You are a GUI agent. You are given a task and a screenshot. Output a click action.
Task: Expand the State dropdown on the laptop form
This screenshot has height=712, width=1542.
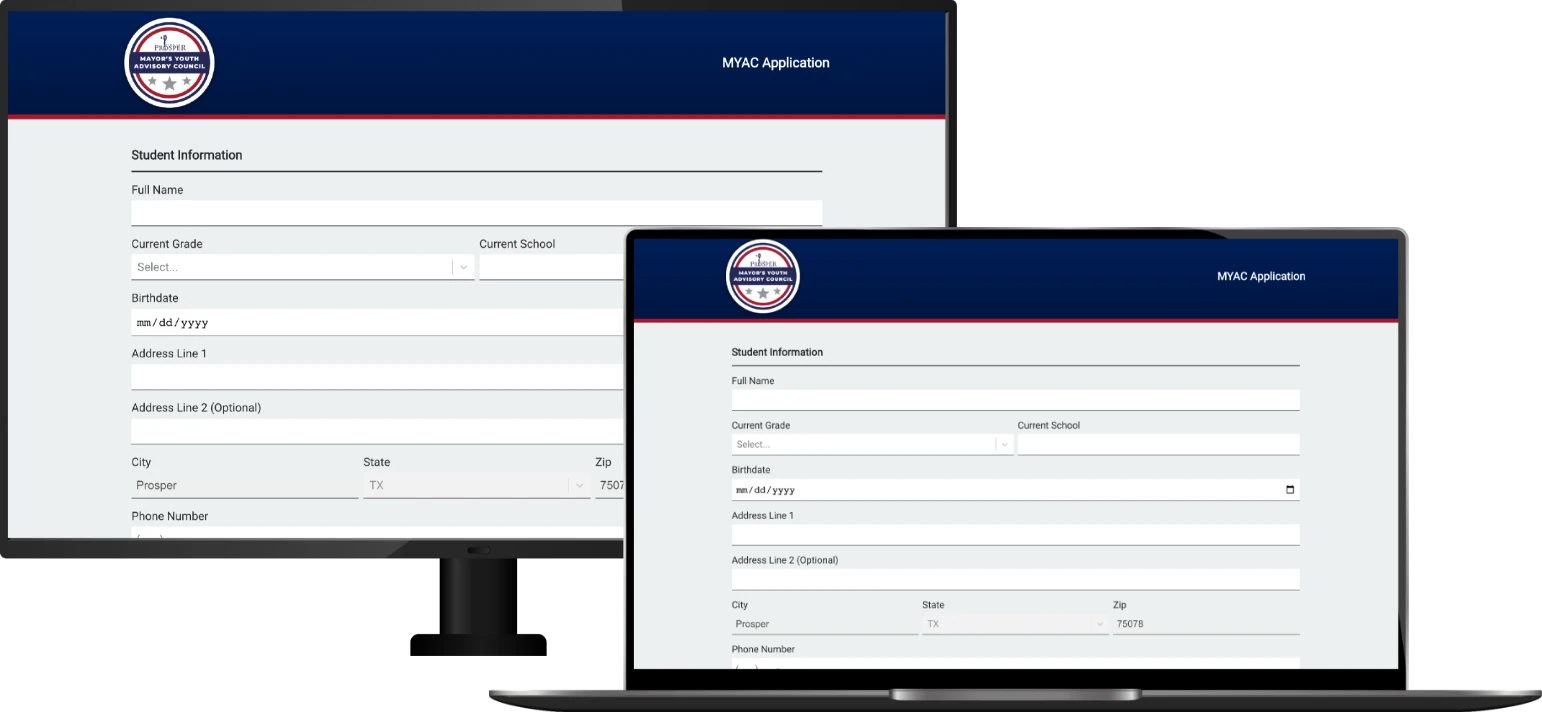coord(1099,624)
